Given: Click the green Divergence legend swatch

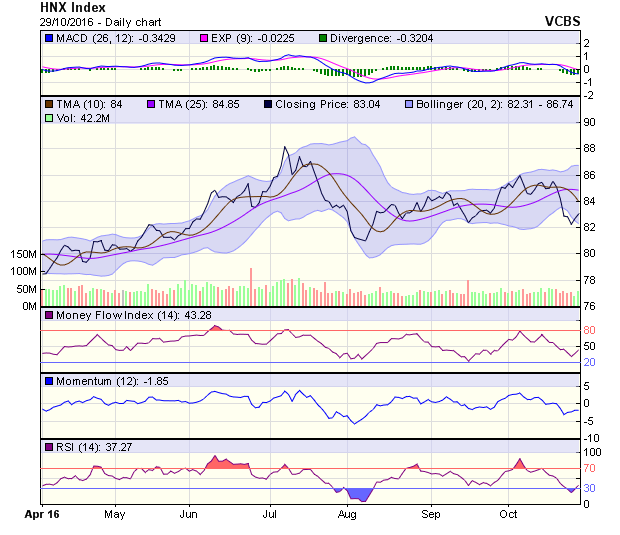Looking at the screenshot, I should 323,38.
